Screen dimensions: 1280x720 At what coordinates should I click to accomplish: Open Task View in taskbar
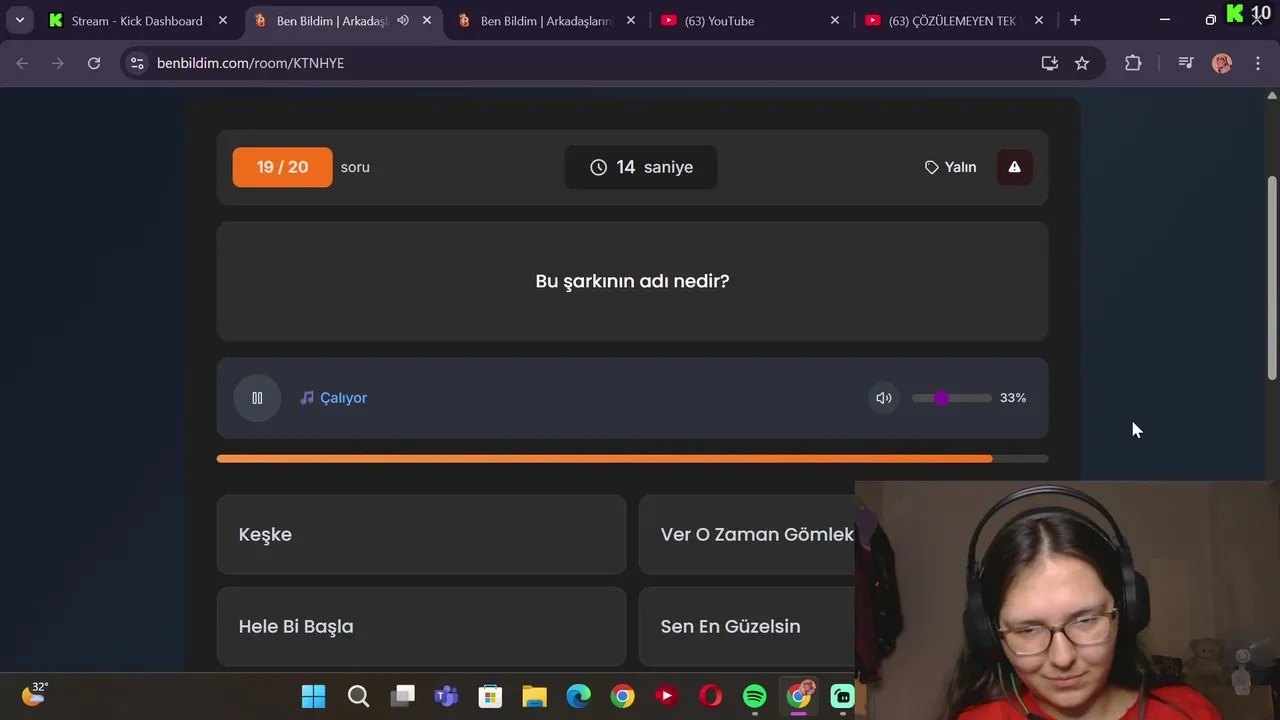[x=403, y=696]
